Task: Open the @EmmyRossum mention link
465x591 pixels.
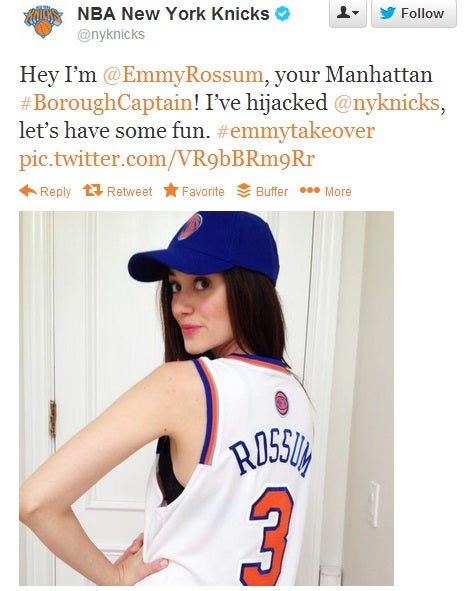Action: pos(183,74)
